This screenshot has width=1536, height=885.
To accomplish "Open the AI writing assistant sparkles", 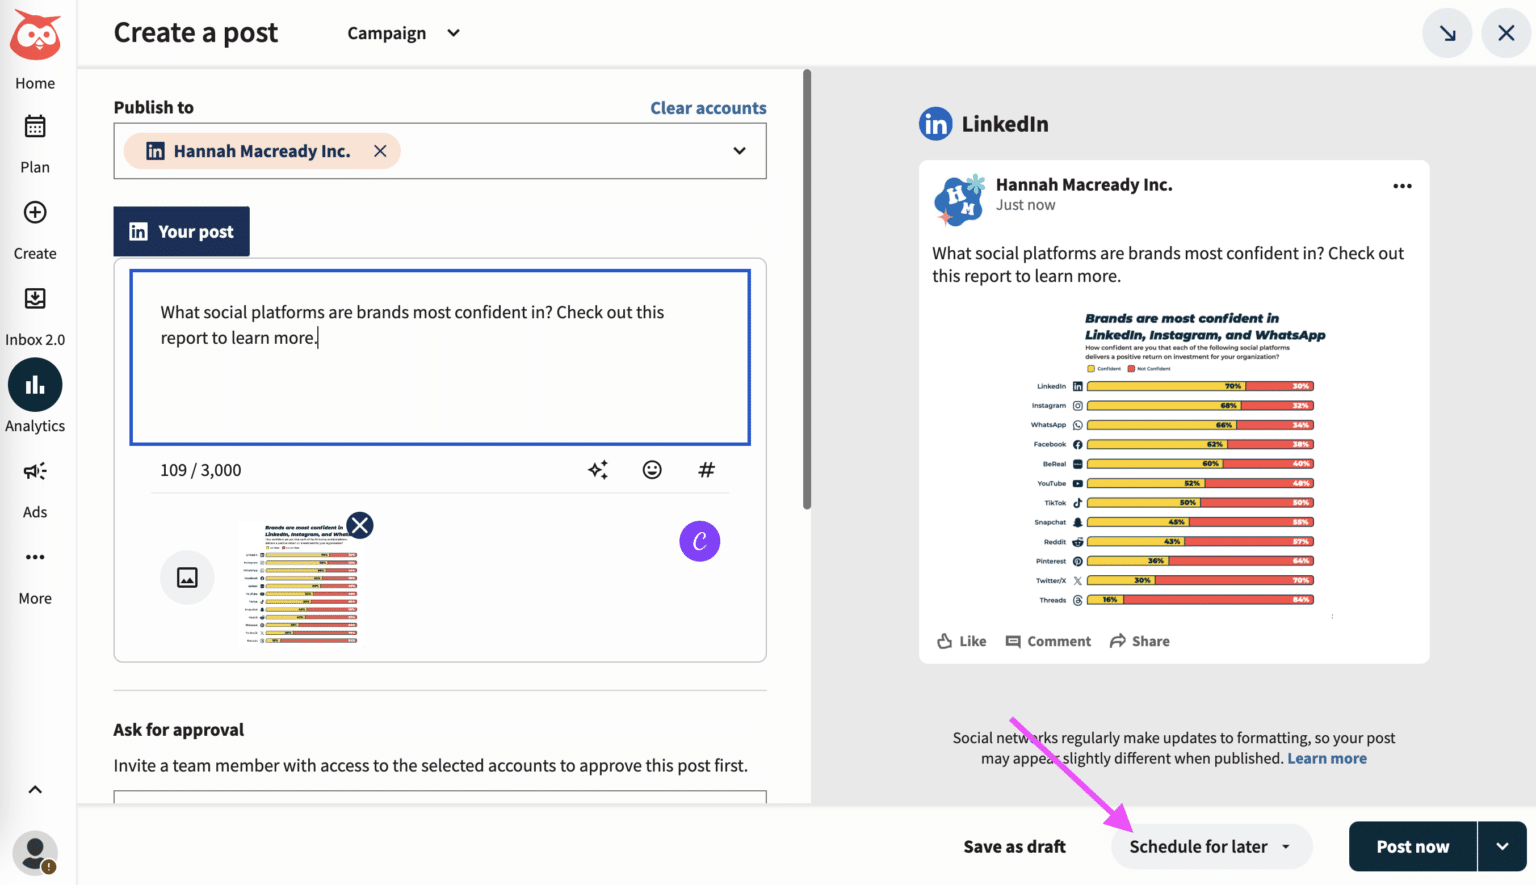I will [x=598, y=469].
